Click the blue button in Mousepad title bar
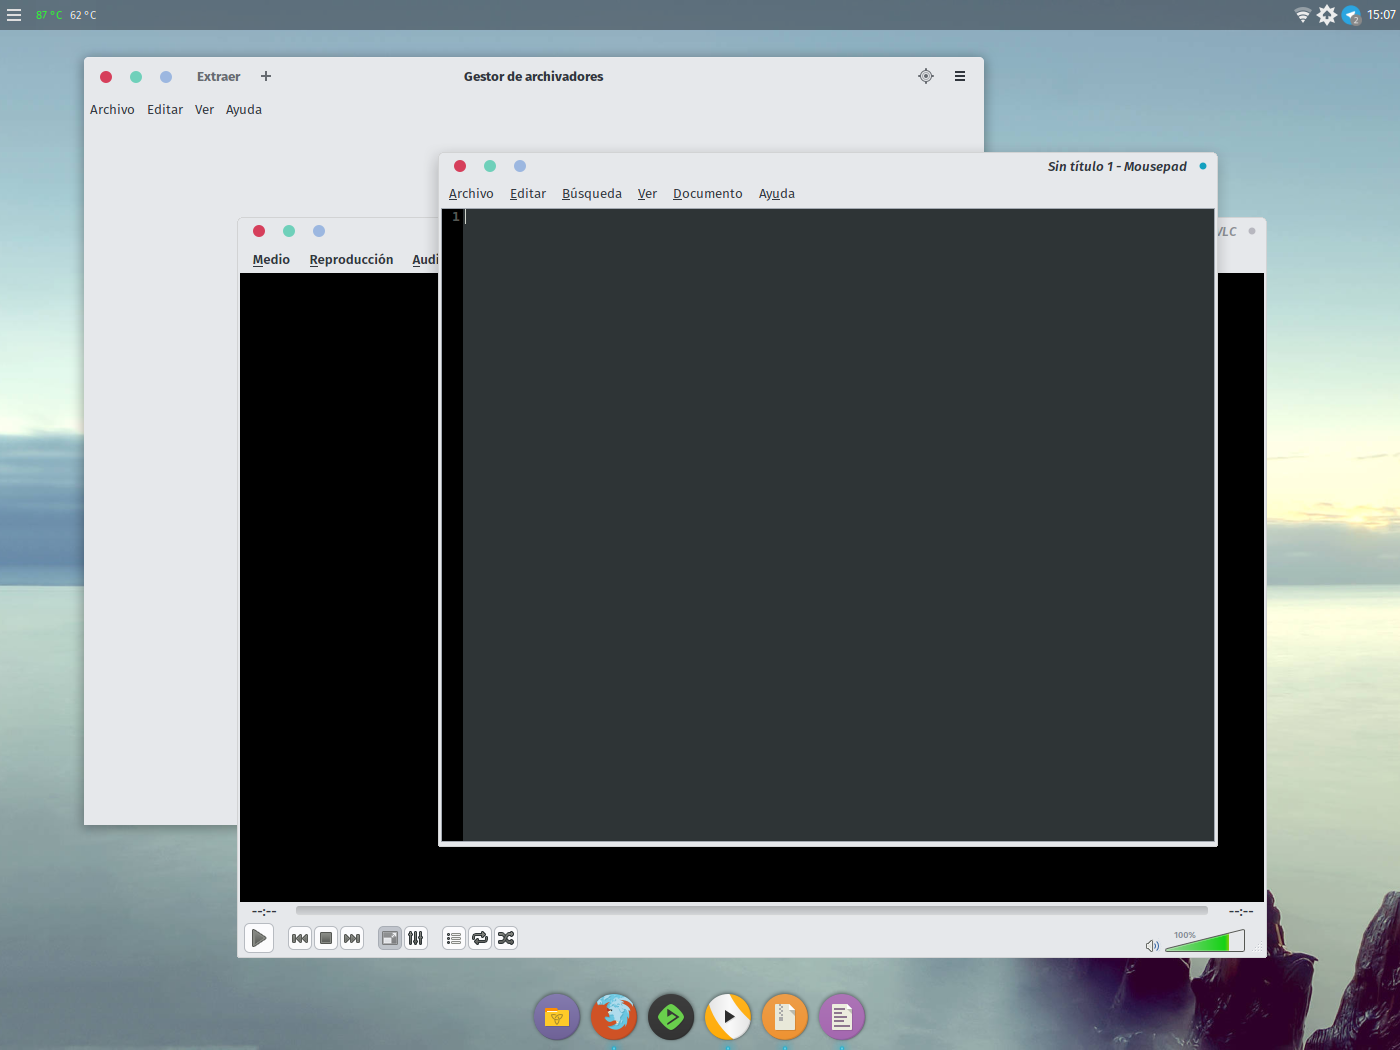The height and width of the screenshot is (1050, 1400). coord(520,166)
